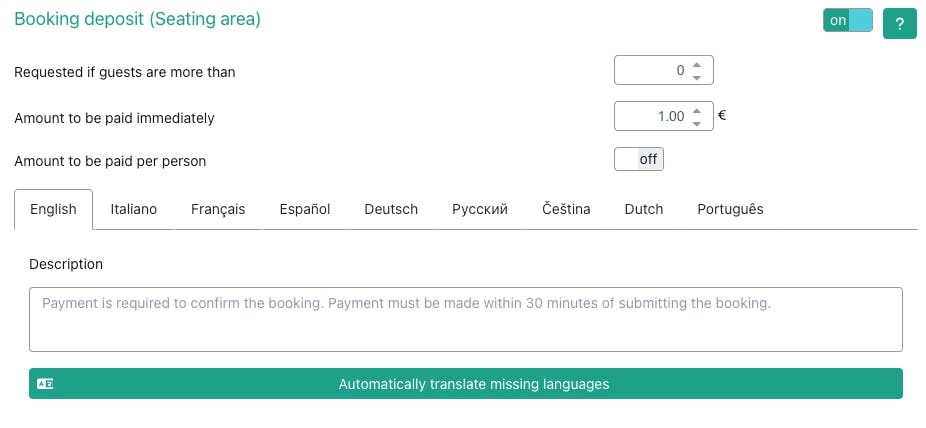Decrease the immediate payment amount with the down arrow

[697, 123]
